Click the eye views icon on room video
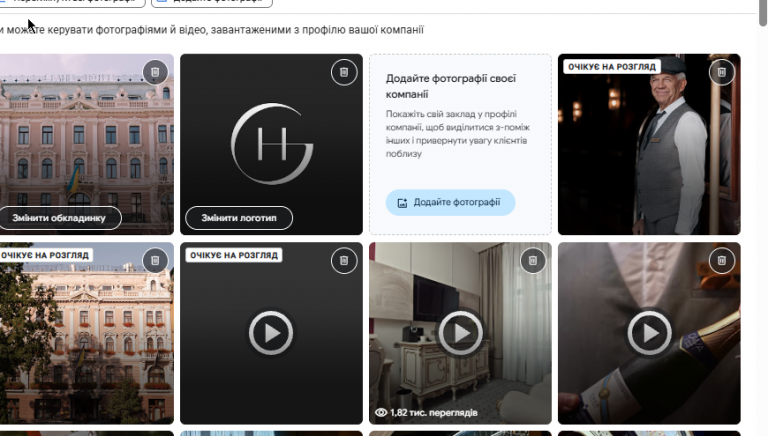The width and height of the screenshot is (768, 436). point(381,412)
